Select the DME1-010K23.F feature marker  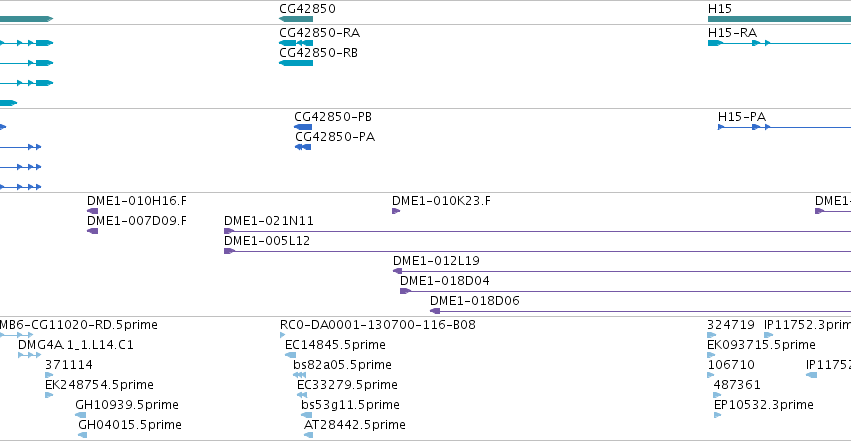pos(396,211)
